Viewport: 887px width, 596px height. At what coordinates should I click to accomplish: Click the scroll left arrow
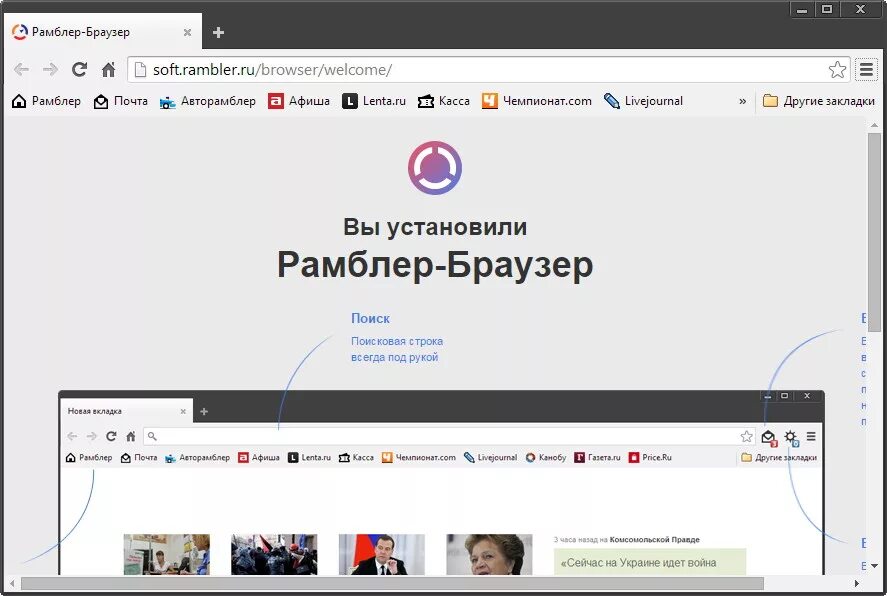click(x=11, y=583)
